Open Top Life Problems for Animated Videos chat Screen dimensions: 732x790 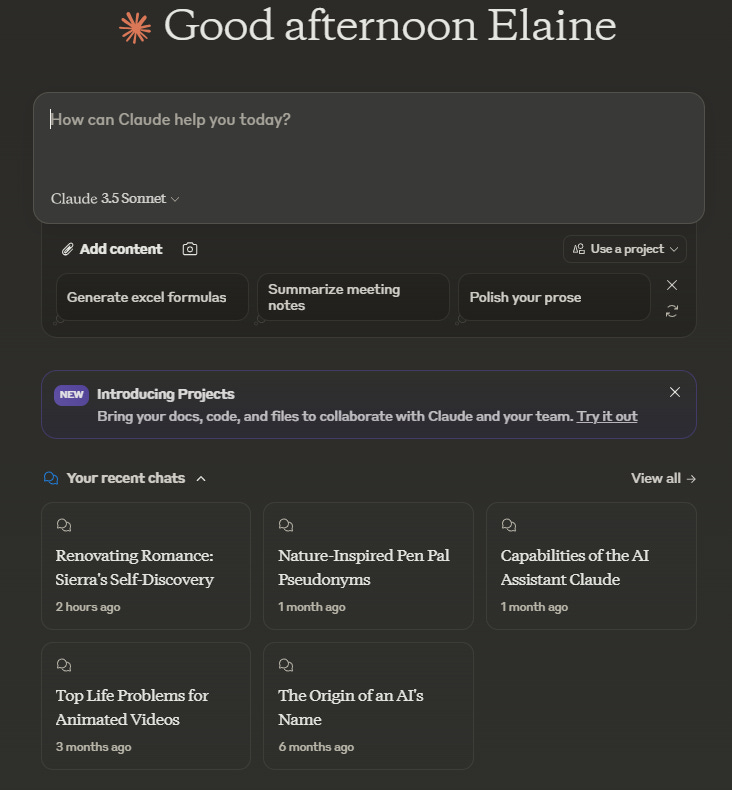146,706
